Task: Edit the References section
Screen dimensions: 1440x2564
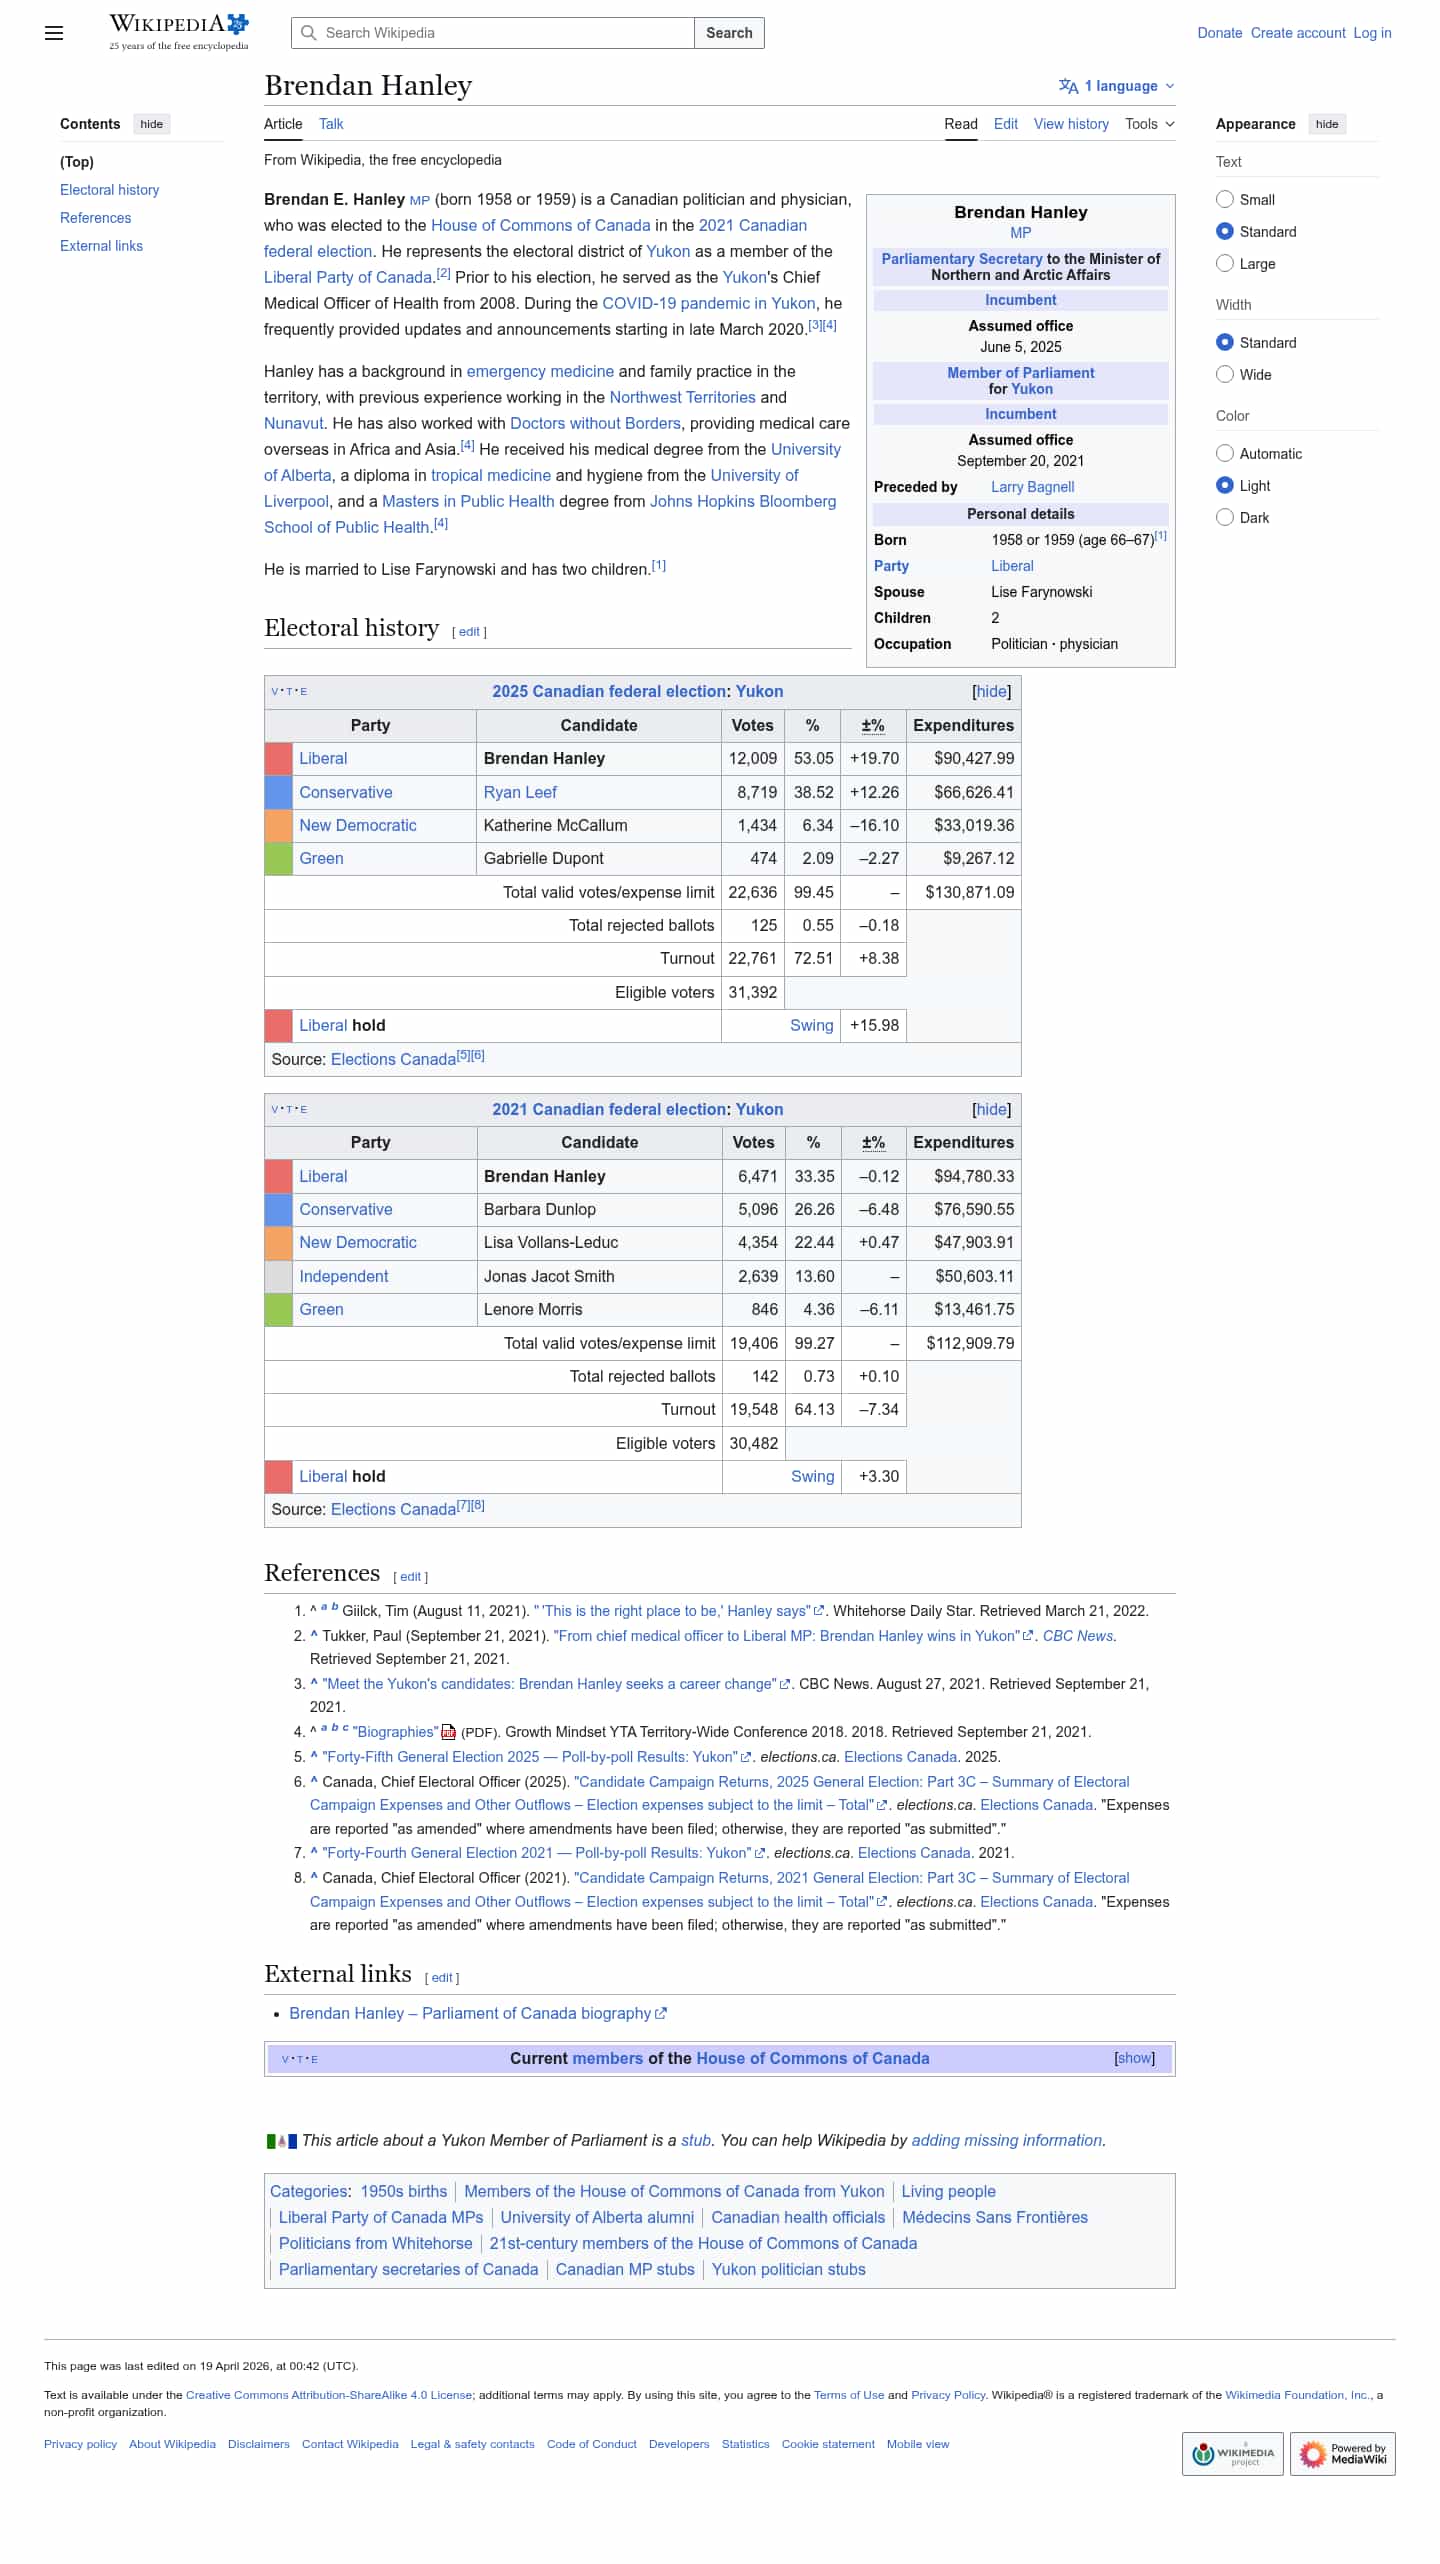Action: [411, 1577]
